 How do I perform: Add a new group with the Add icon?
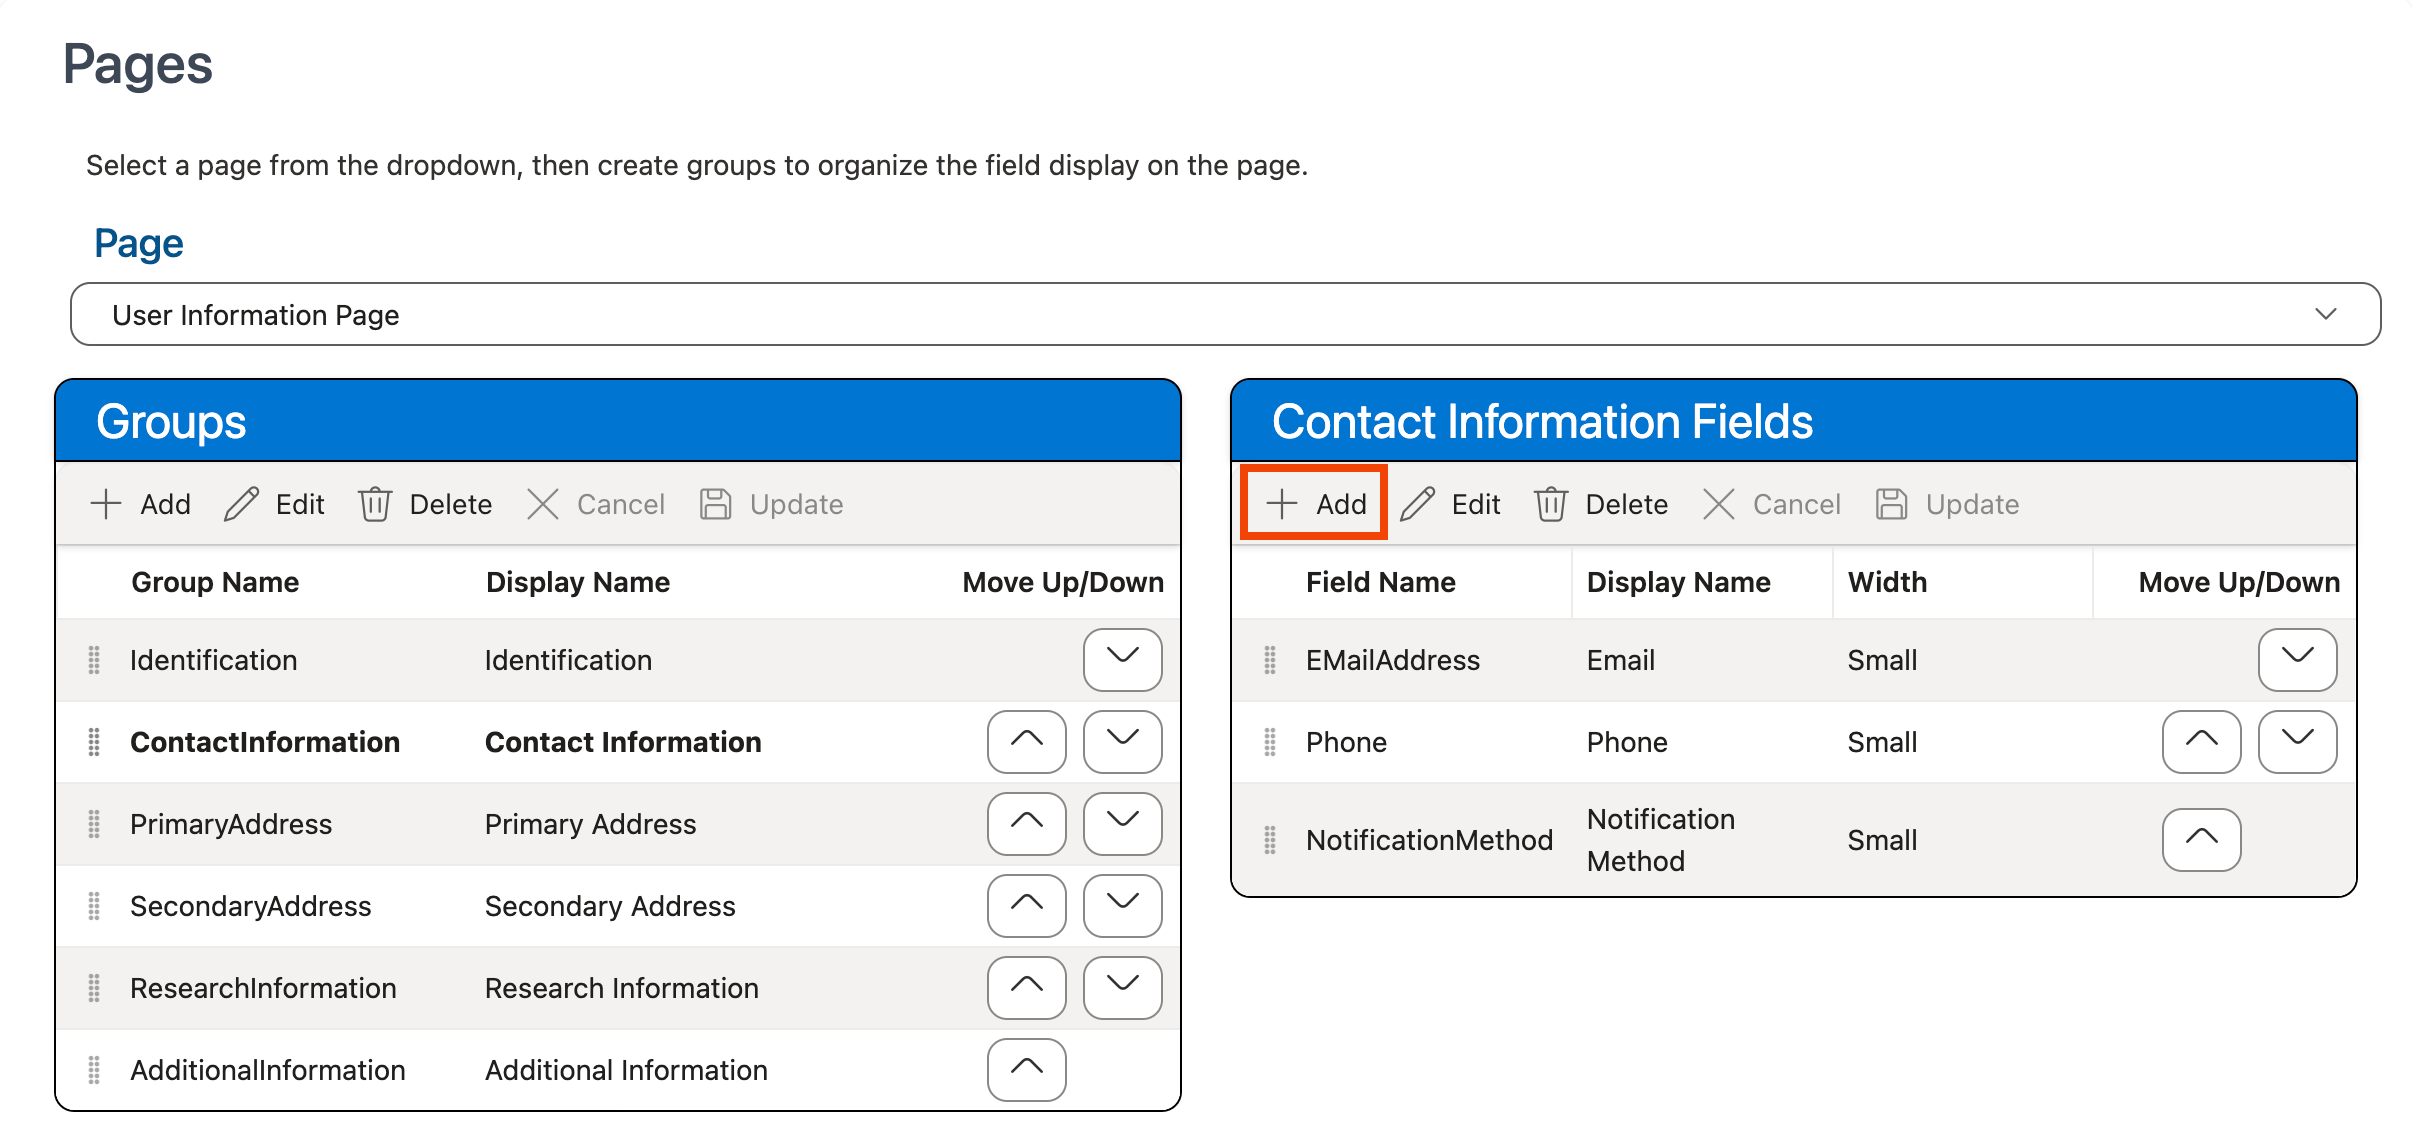tap(141, 503)
